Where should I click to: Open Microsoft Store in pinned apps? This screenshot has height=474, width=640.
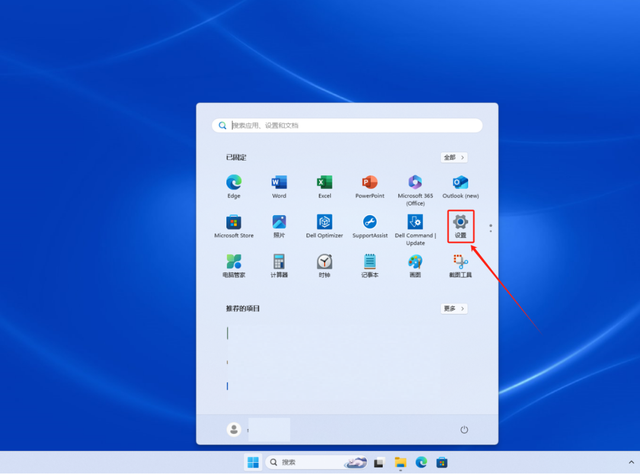[234, 226]
